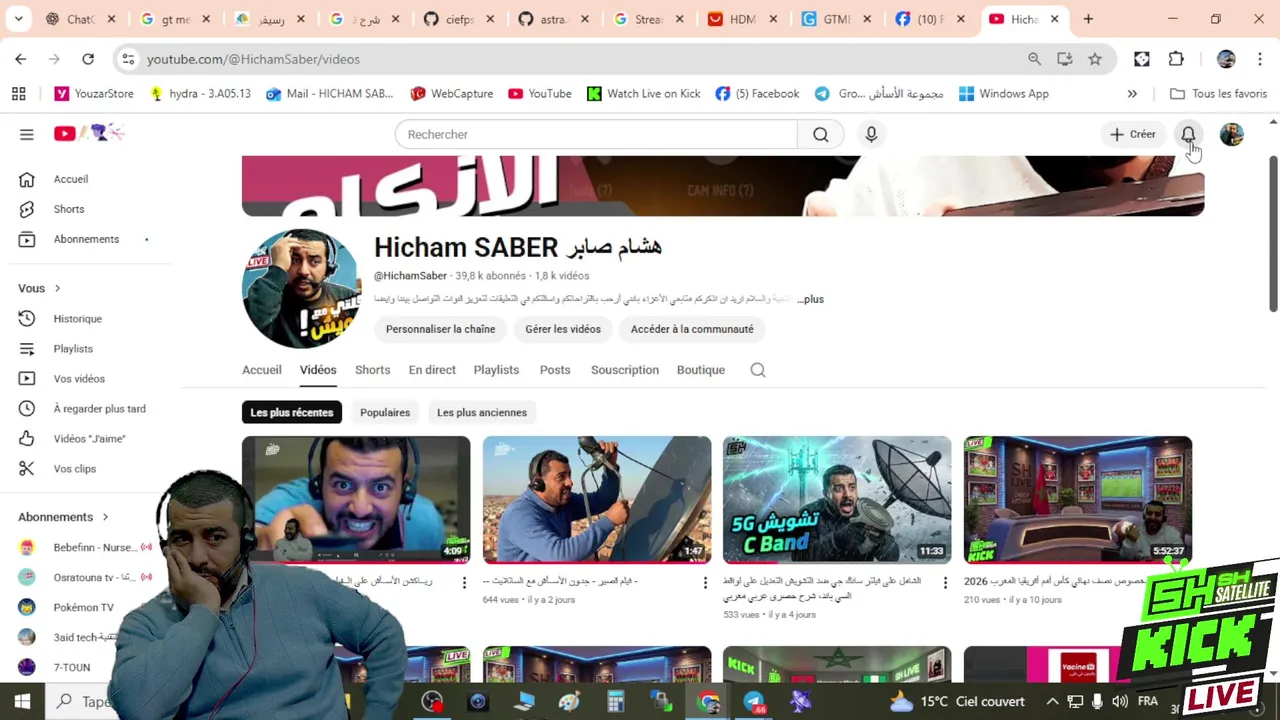The width and height of the screenshot is (1280, 720).
Task: Reload the page in Chrome
Action: pyautogui.click(x=88, y=59)
